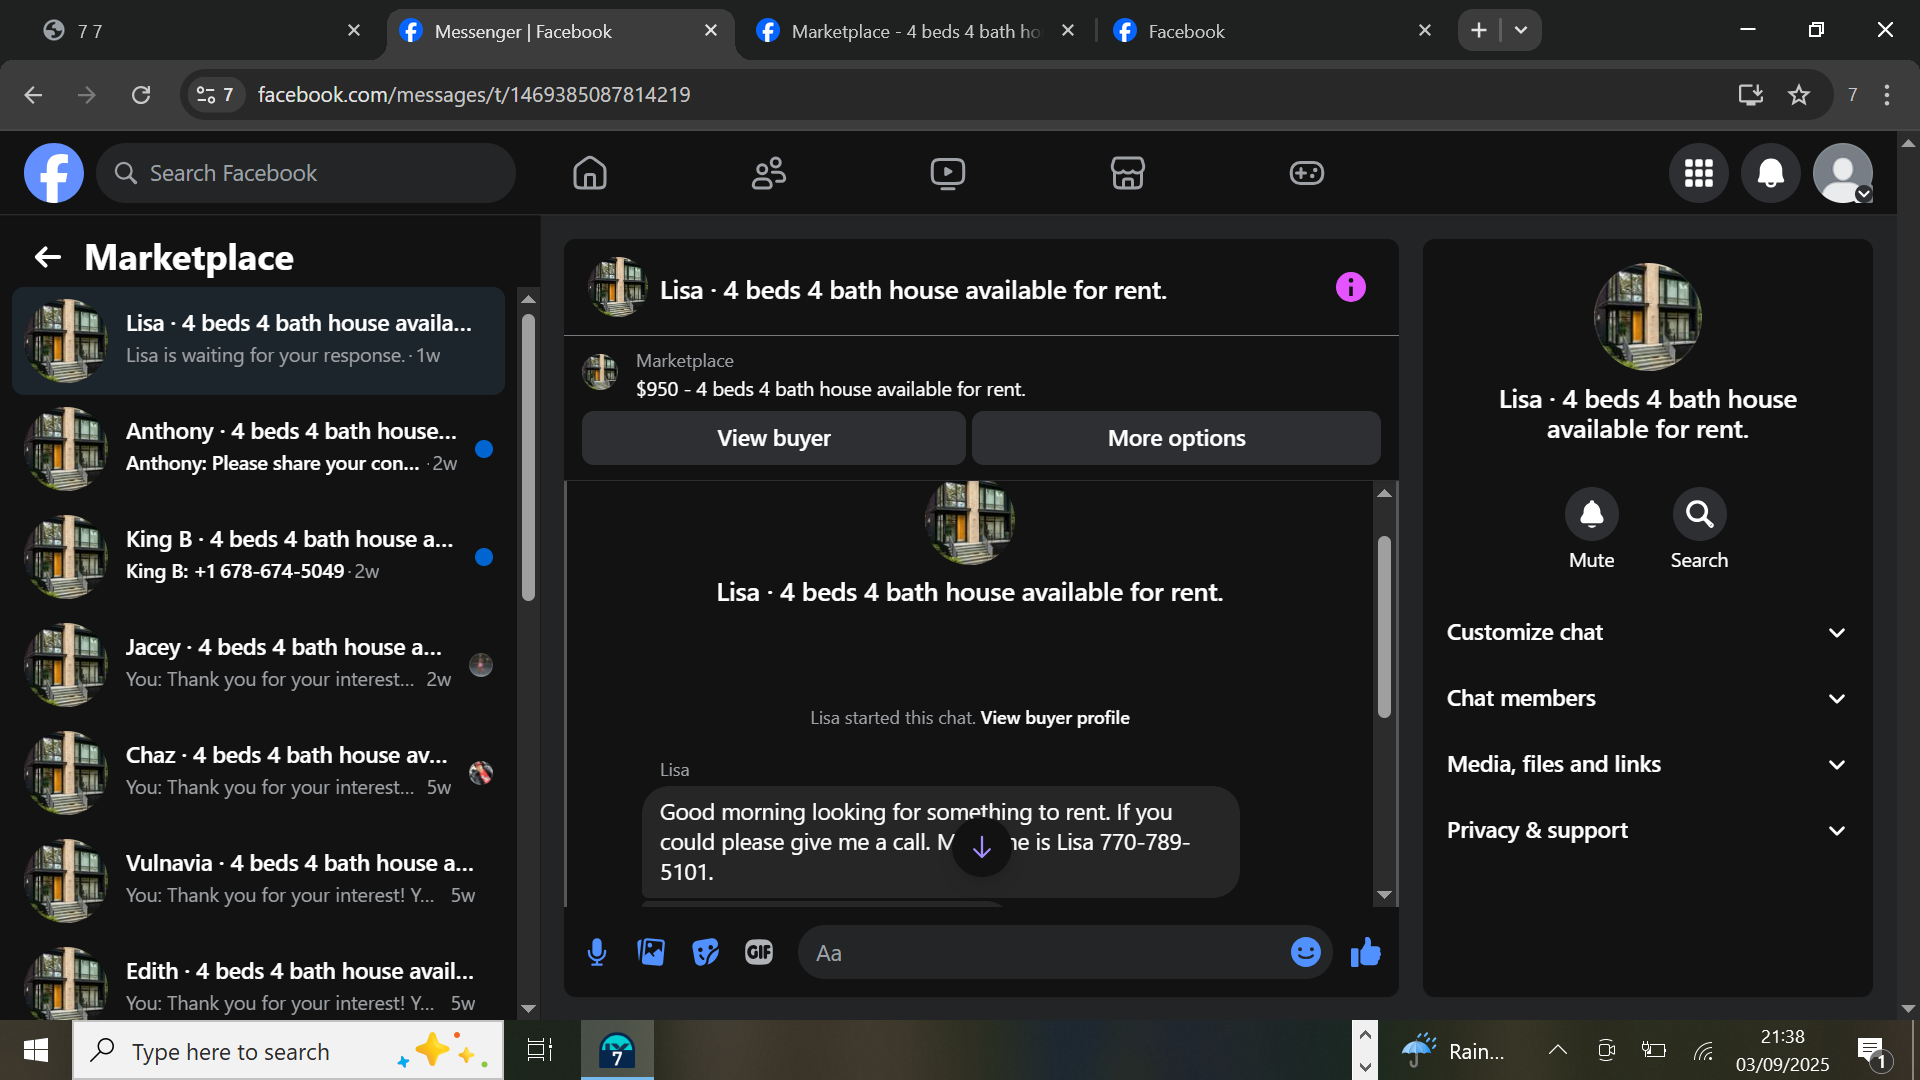Image resolution: width=1920 pixels, height=1080 pixels.
Task: Bookmark this page with star icon
Action: (1799, 95)
